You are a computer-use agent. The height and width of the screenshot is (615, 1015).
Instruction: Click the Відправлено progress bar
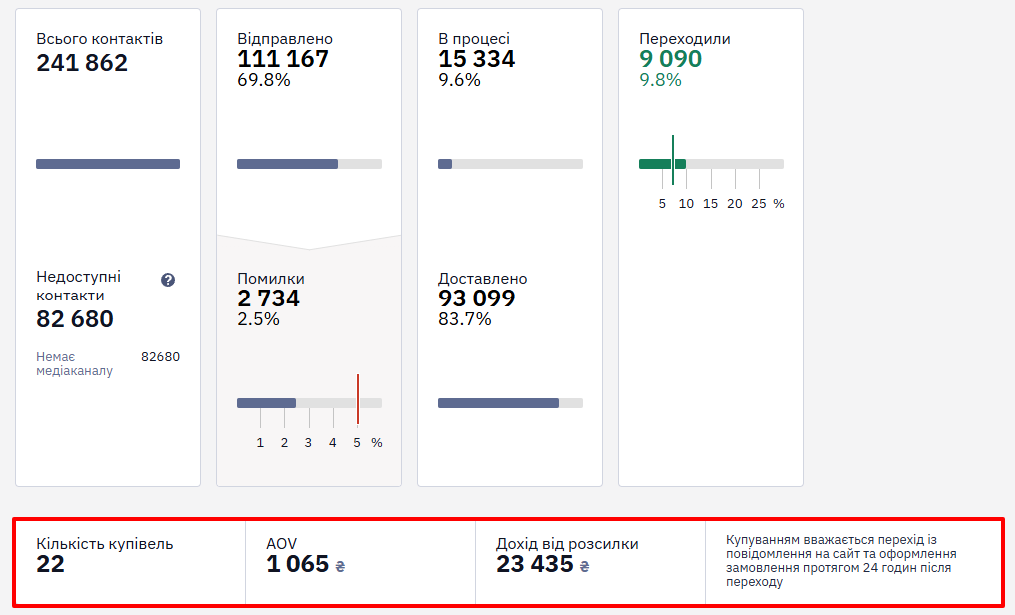point(309,164)
